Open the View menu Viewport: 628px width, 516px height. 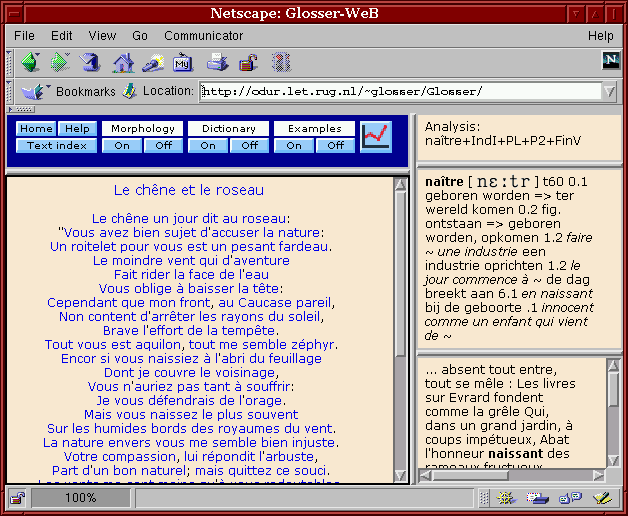[102, 36]
